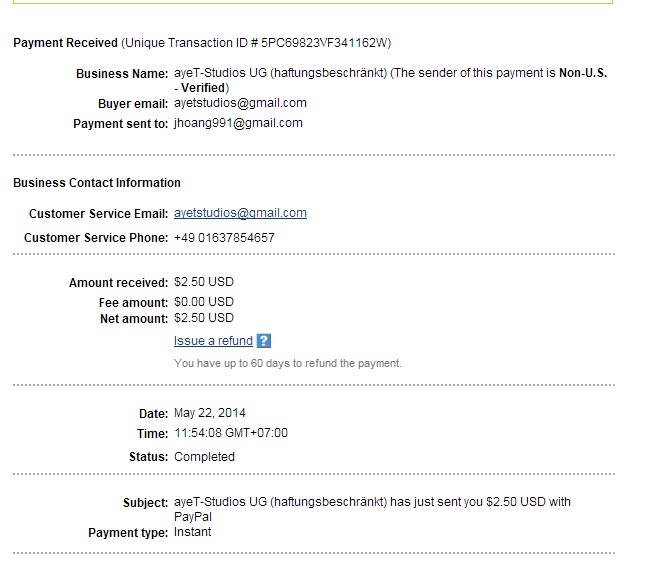The image size is (646, 584).
Task: Click the Net amount value
Action: point(203,318)
